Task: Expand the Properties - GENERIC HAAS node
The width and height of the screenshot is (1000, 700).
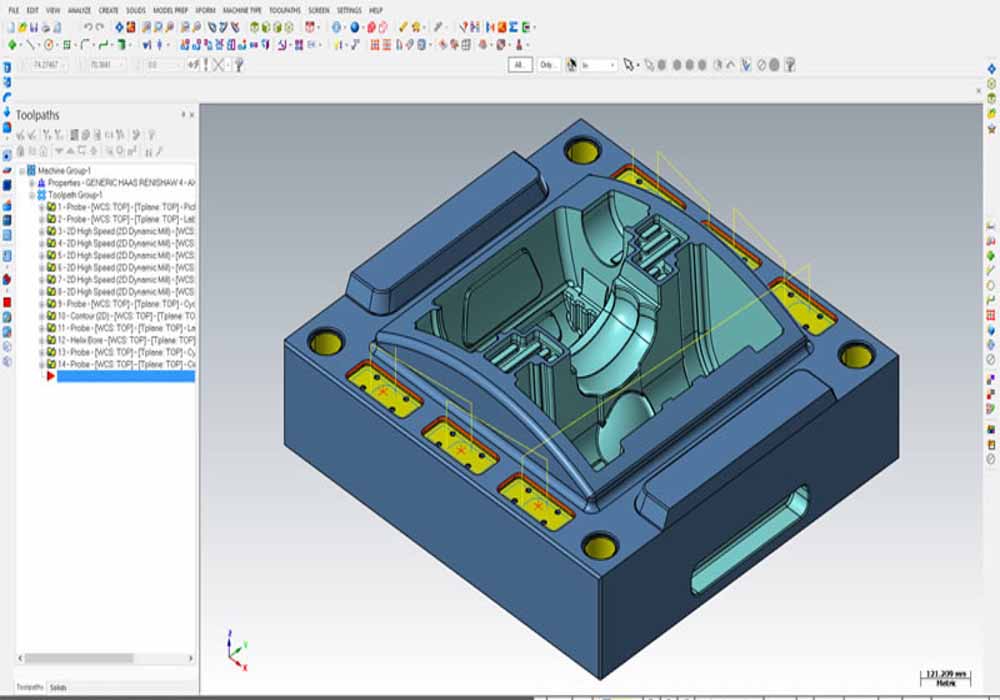Action: [x=32, y=183]
